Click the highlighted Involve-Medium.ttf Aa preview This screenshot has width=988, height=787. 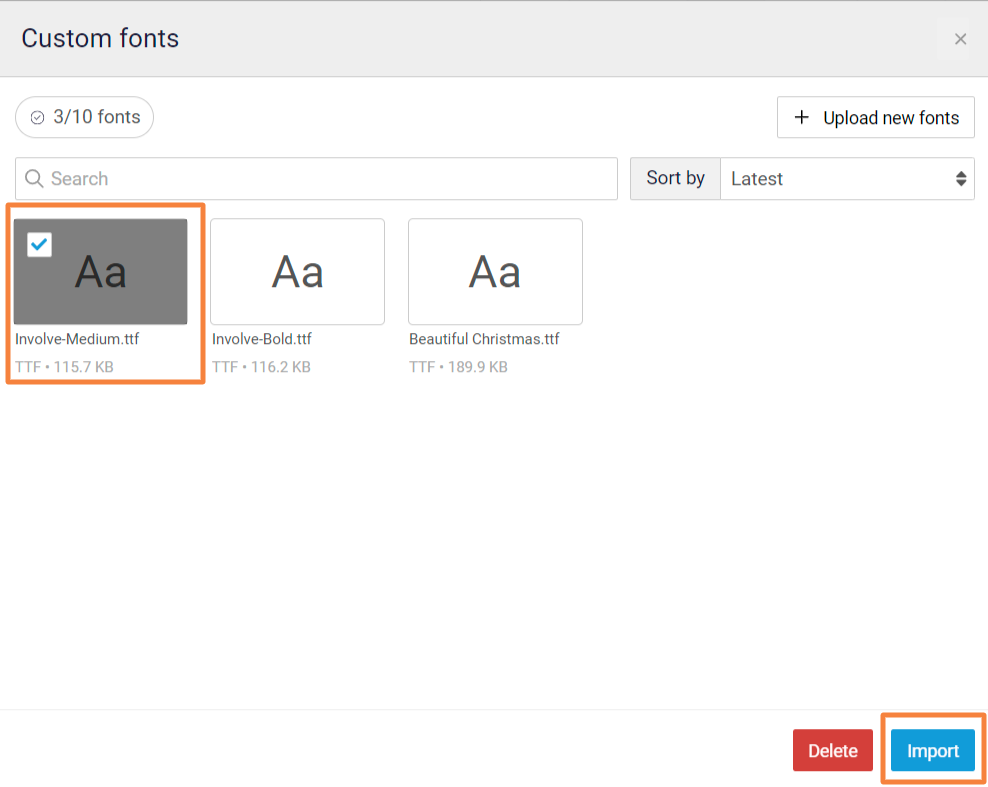tap(101, 272)
